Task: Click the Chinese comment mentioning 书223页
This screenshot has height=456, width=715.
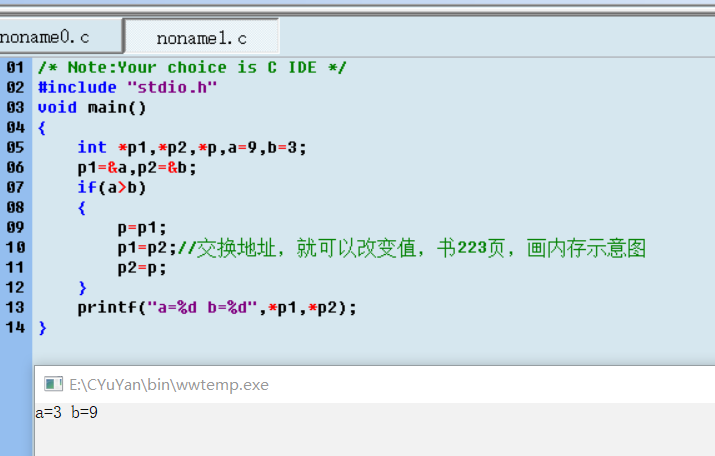Action: point(412,248)
